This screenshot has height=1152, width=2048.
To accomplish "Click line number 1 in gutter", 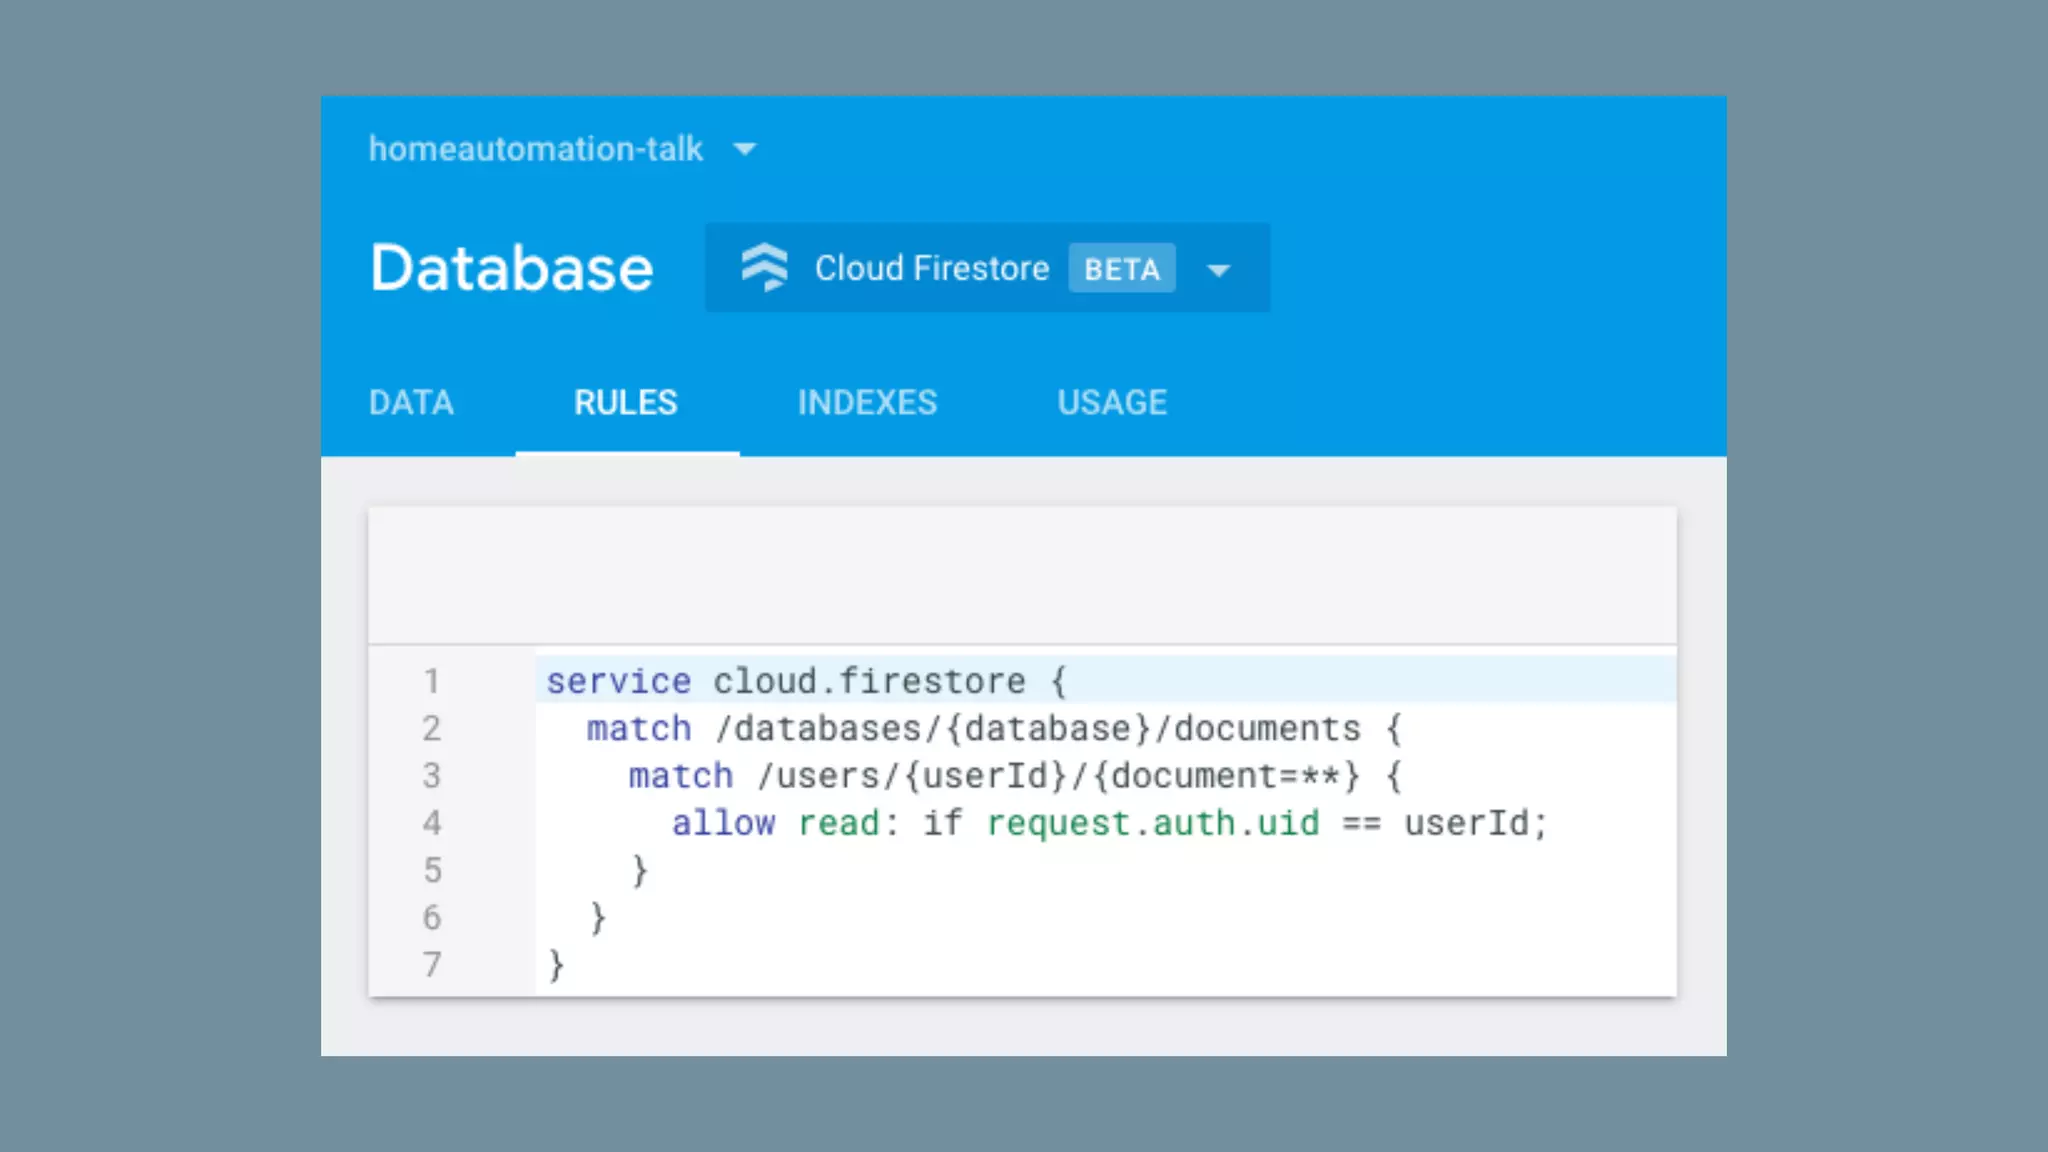I will (431, 681).
